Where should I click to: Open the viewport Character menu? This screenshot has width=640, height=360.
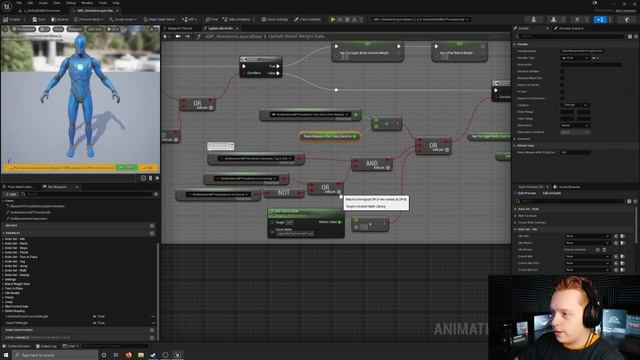point(75,29)
